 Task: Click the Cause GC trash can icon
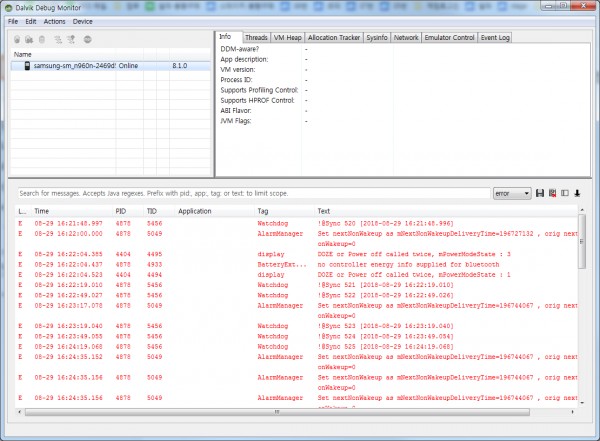coord(42,39)
